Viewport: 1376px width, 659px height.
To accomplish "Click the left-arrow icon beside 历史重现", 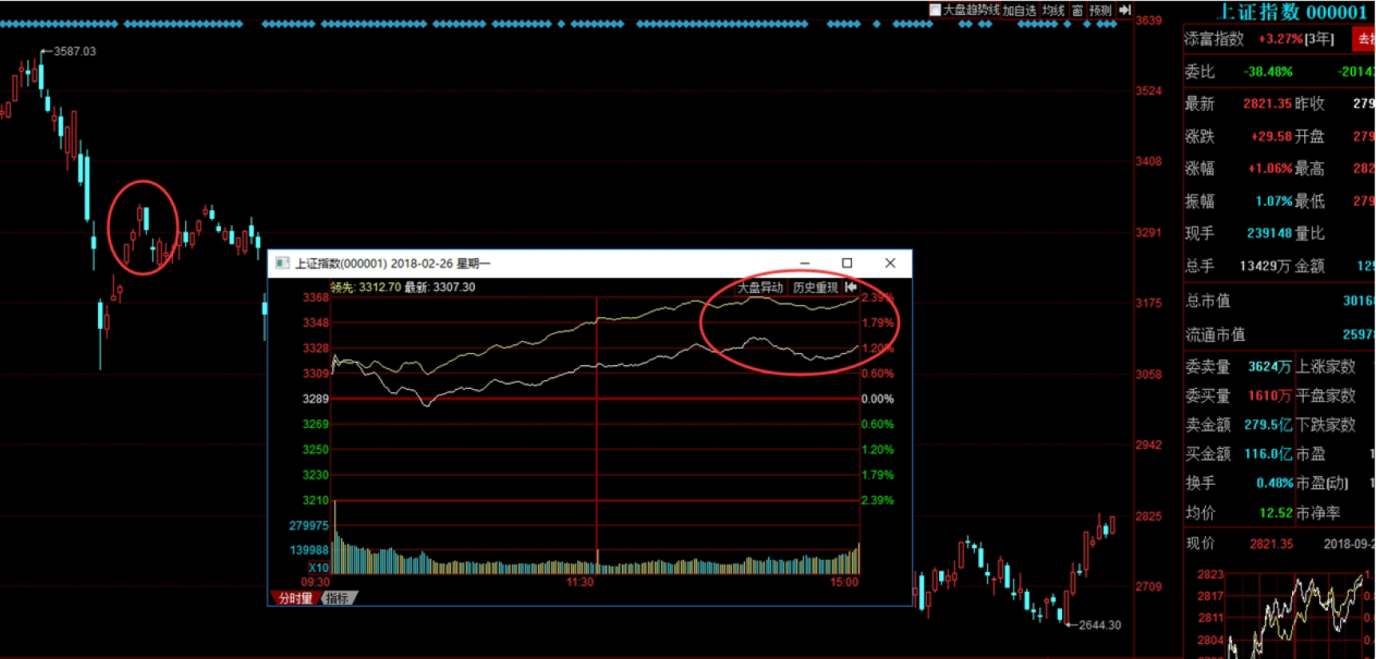I will pyautogui.click(x=851, y=288).
